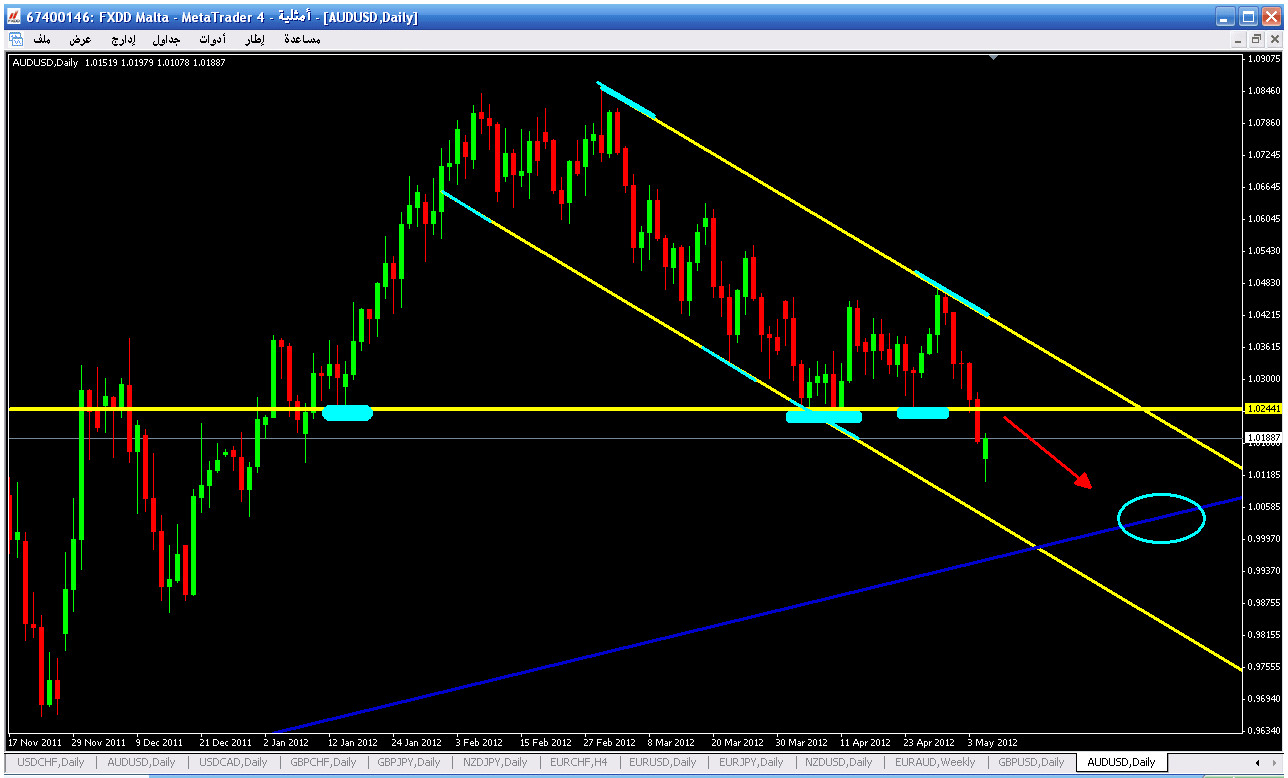
Task: Click the 3 Feb 2012 date label
Action: 479,743
